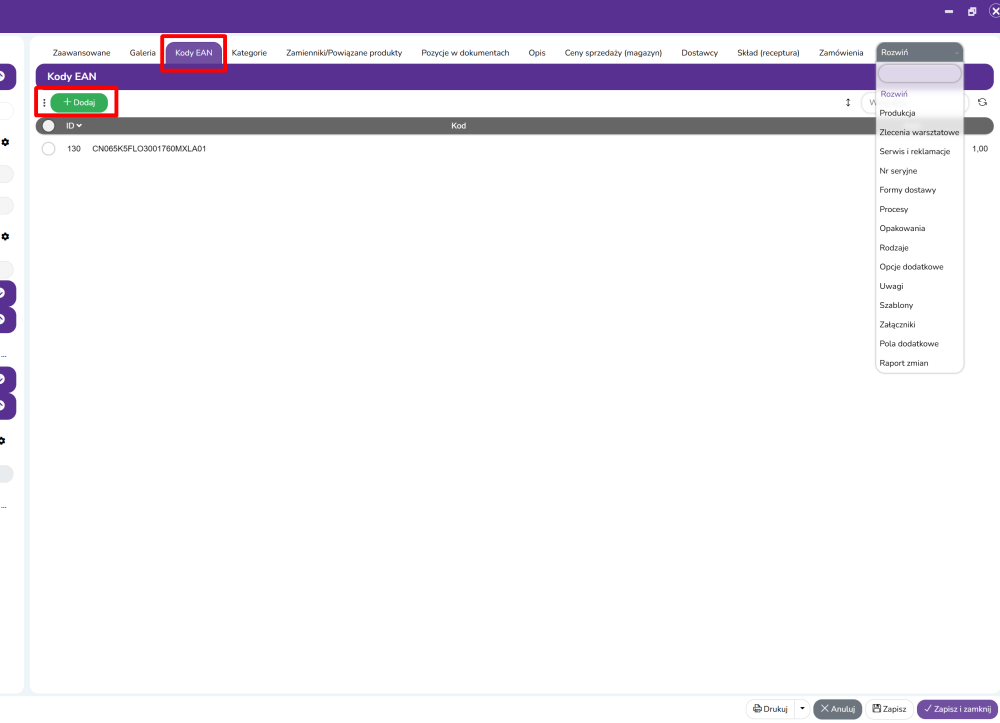Image resolution: width=1000 pixels, height=723 pixels.
Task: Print using the Drukuj button
Action: (x=770, y=709)
